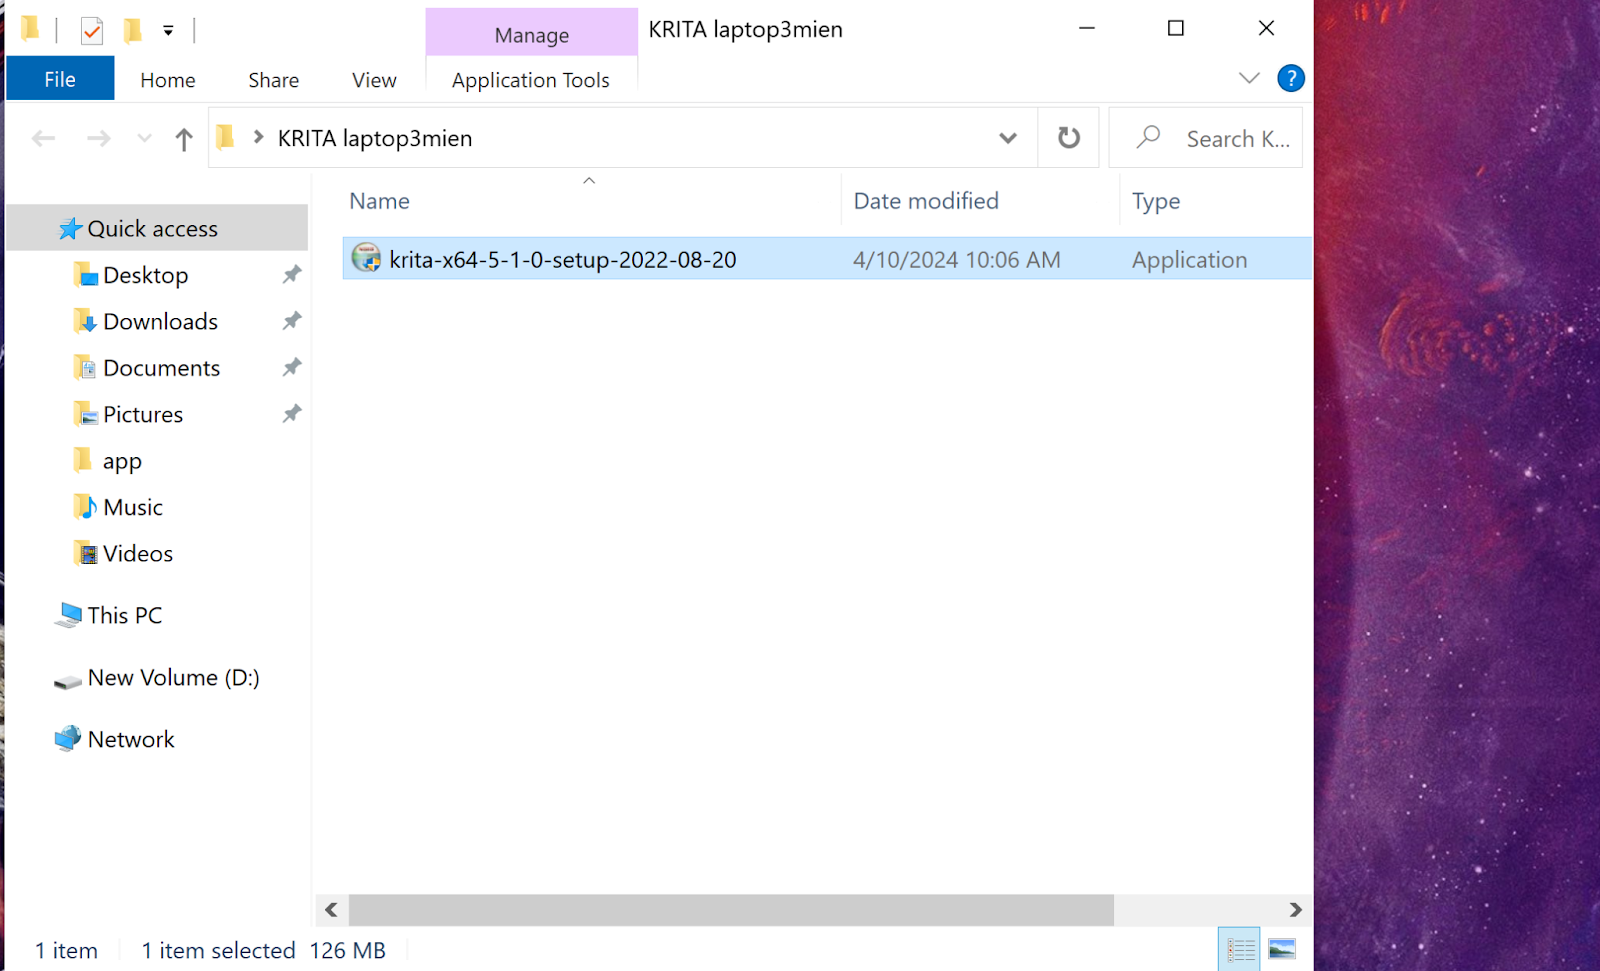Select the Application Tools tab
This screenshot has width=1600, height=971.
[x=531, y=80]
